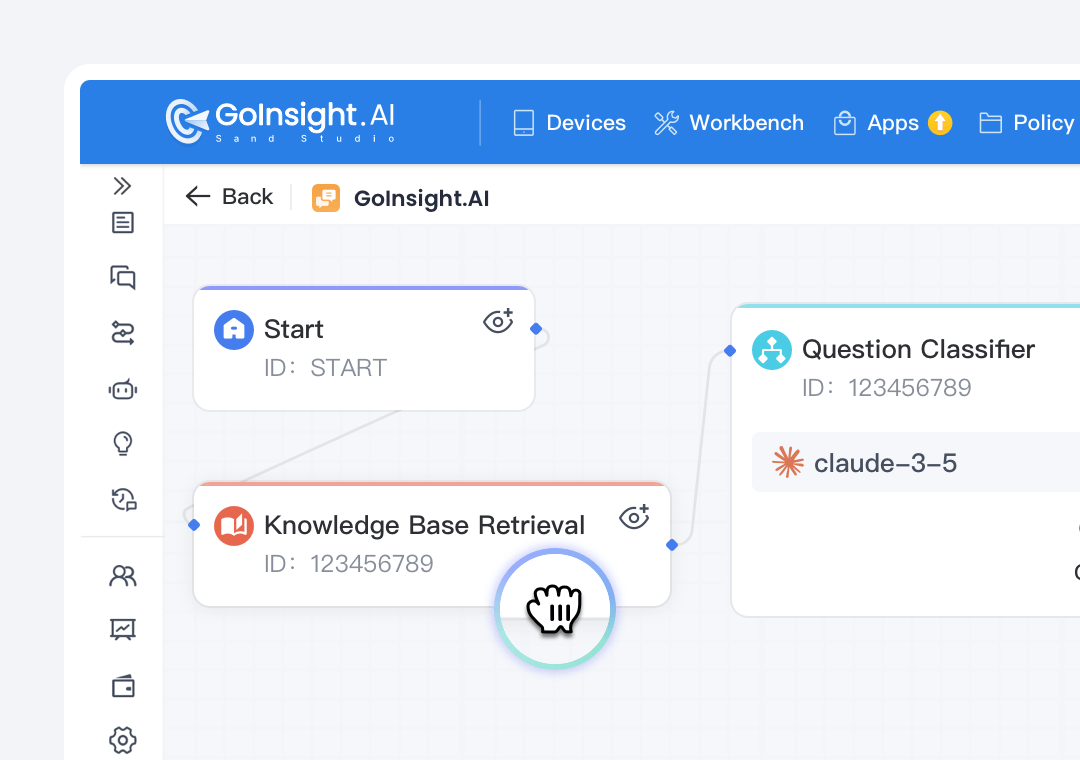
Task: Open the users group sidebar icon
Action: tap(123, 576)
